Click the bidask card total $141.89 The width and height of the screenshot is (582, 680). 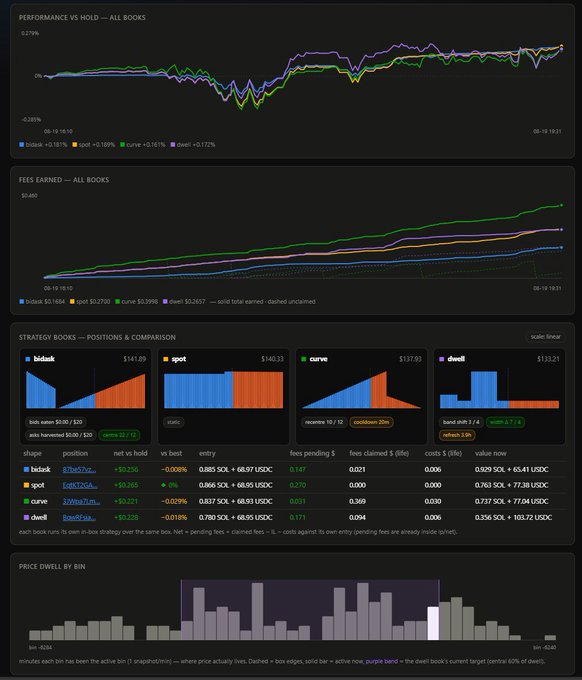[134, 359]
